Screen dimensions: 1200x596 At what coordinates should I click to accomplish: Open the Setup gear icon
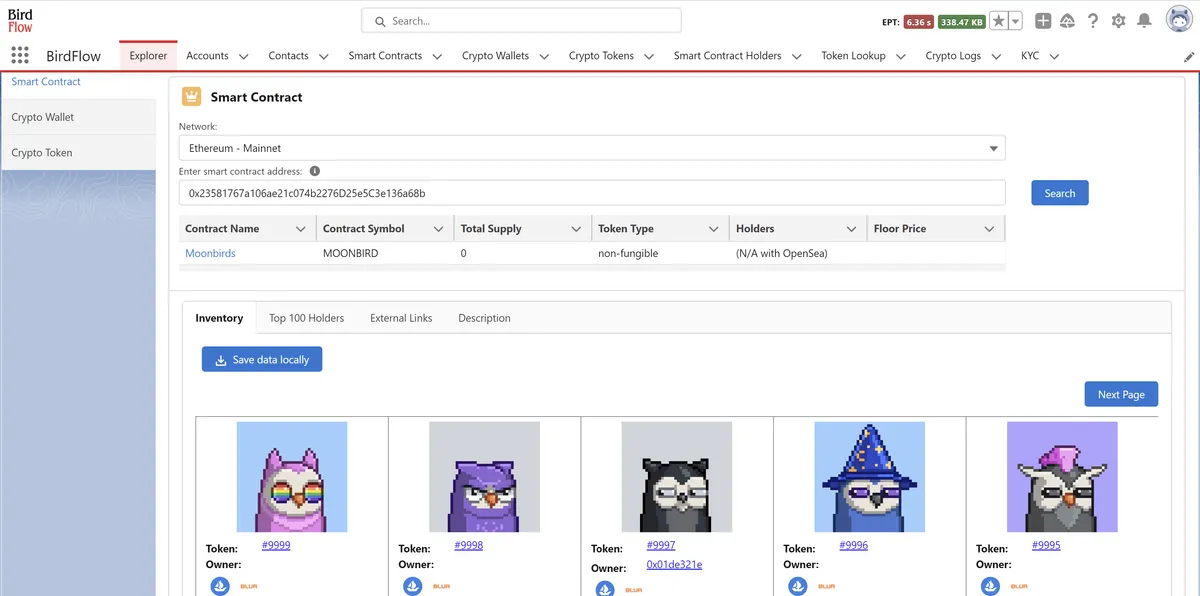click(x=1118, y=21)
